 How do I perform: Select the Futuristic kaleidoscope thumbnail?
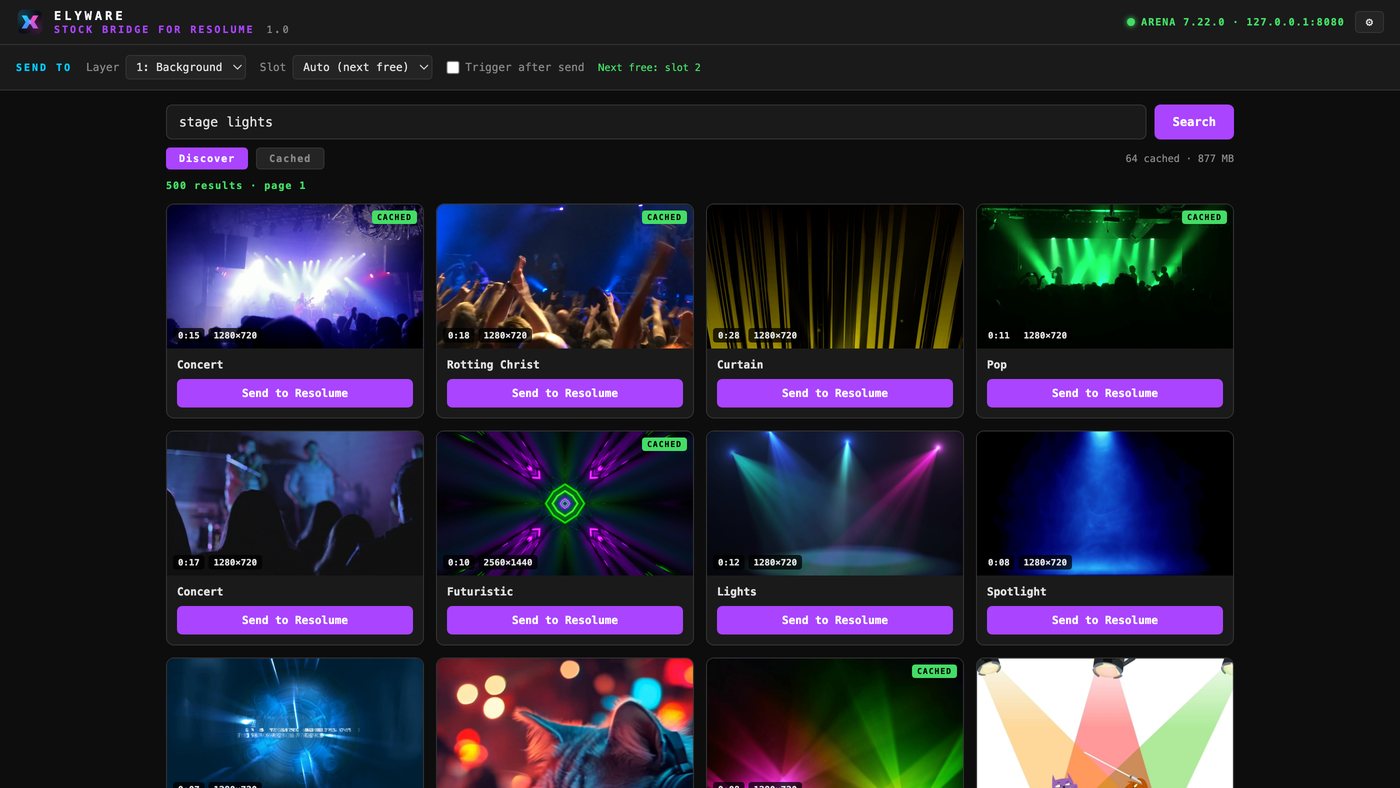565,504
